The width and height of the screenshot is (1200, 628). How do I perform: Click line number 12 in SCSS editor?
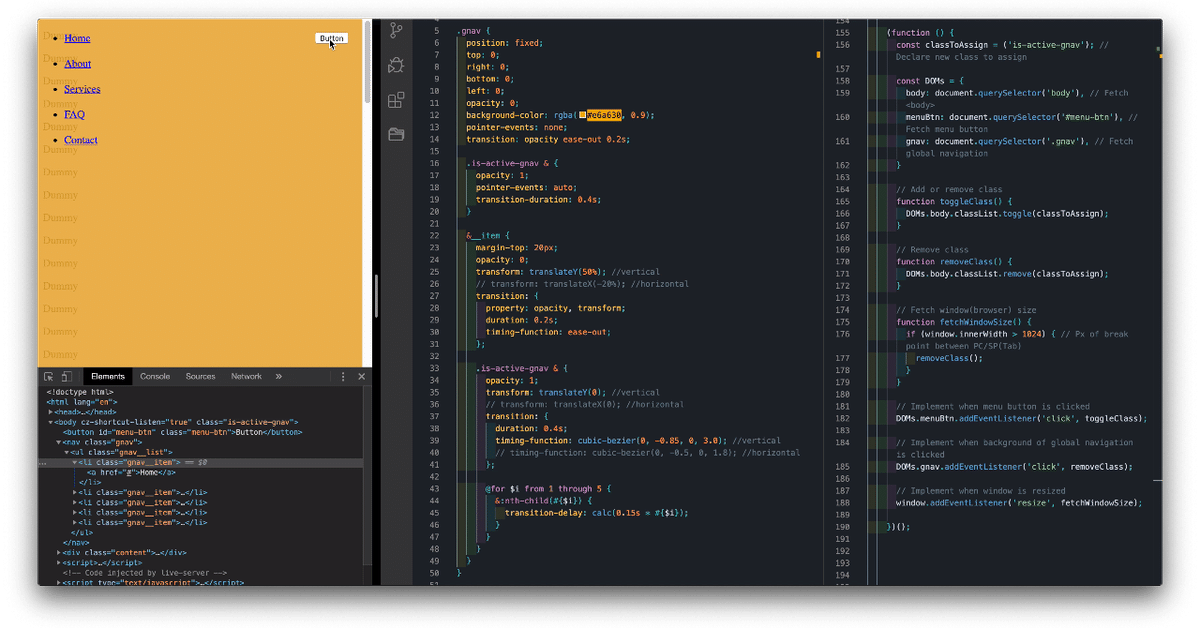click(x=434, y=115)
